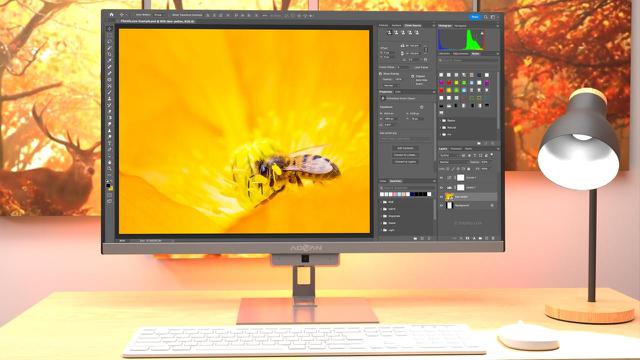640x360 pixels.
Task: Expand the Light swatch folder
Action: 381,230
